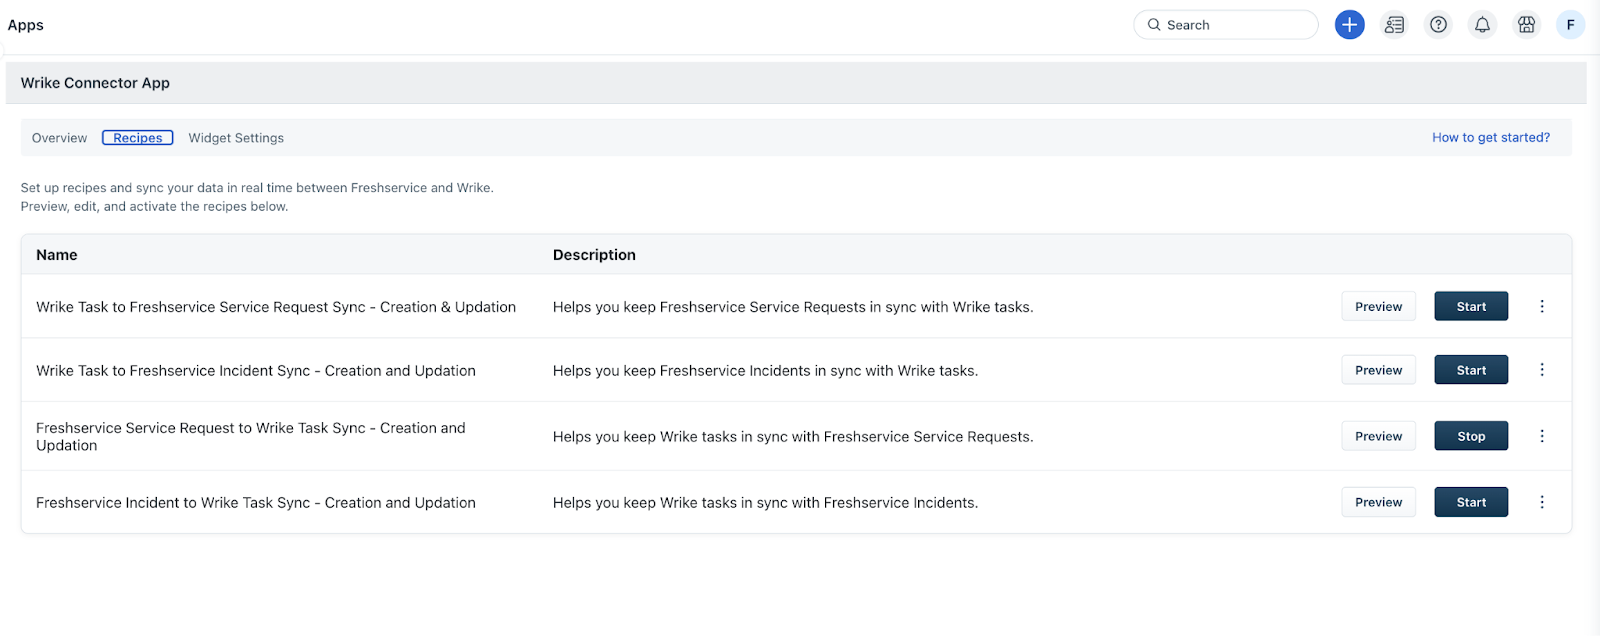Switch to the Overview tab
This screenshot has height=636, width=1600.
pos(59,138)
